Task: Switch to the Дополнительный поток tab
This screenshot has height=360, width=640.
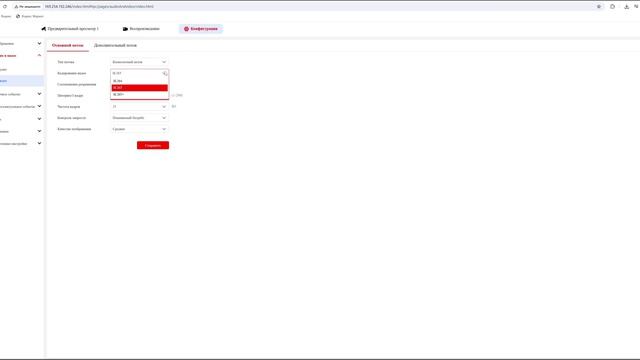Action: pyautogui.click(x=116, y=45)
